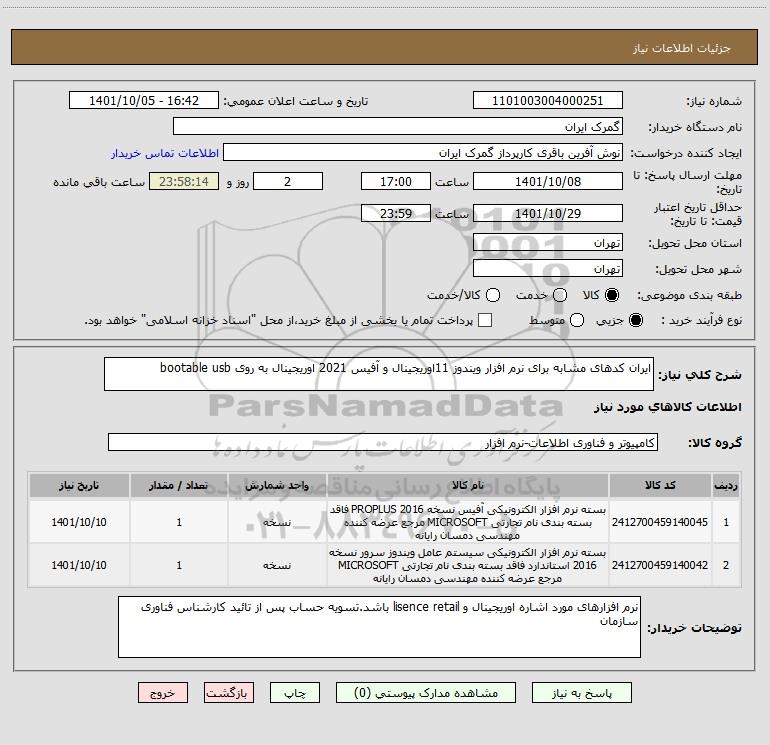Click the نام کالا column header

[468, 486]
